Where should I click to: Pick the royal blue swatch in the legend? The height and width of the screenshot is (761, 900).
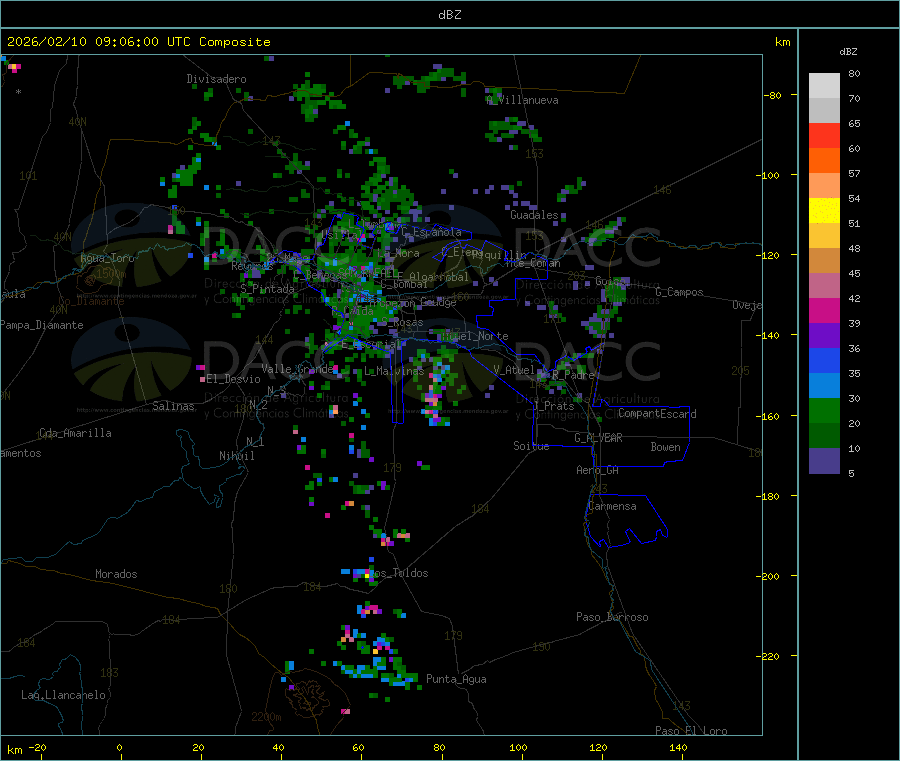pos(824,360)
